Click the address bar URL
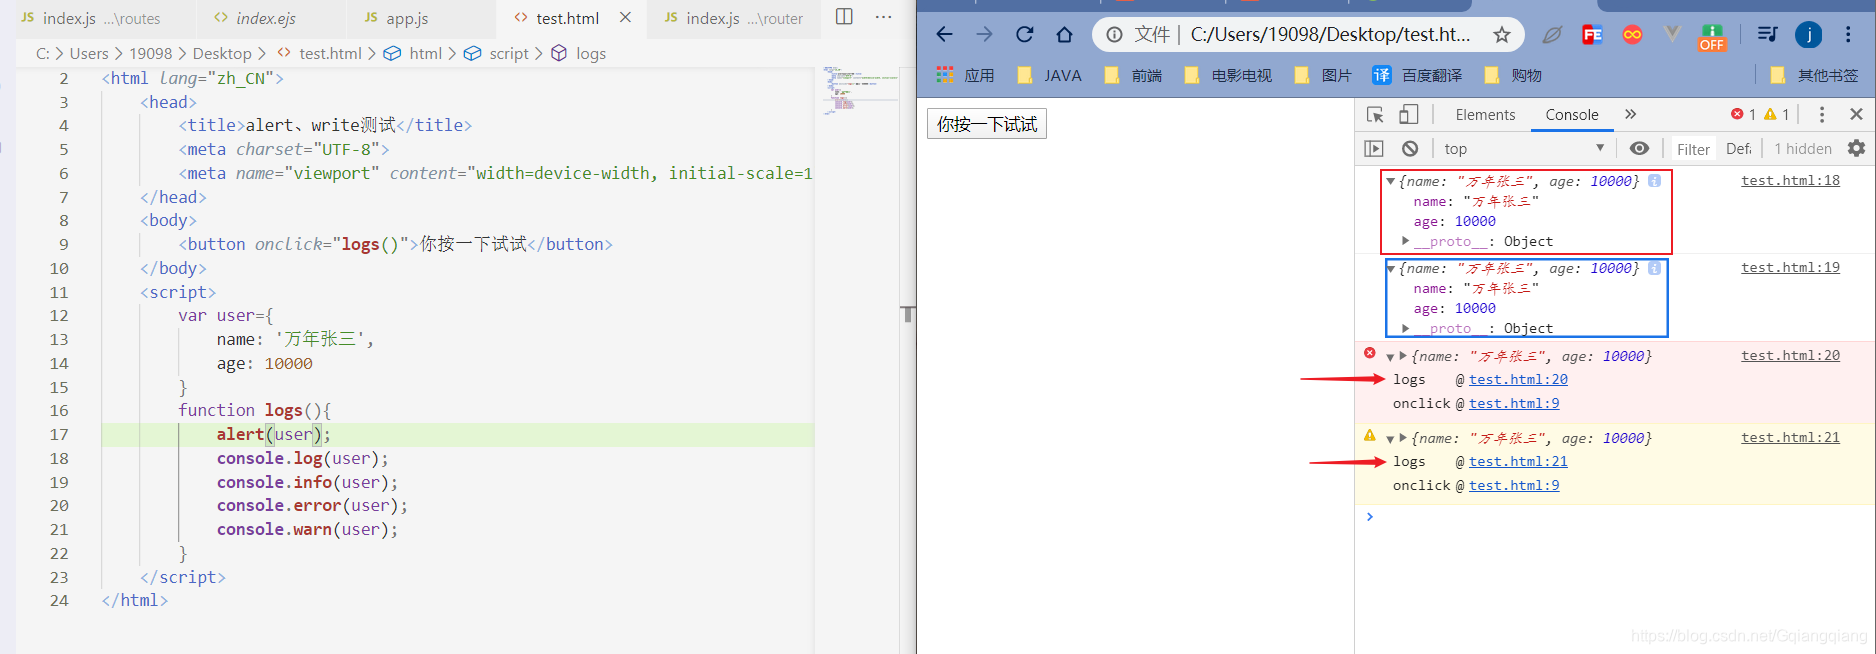The width and height of the screenshot is (1876, 654). pyautogui.click(x=1330, y=35)
